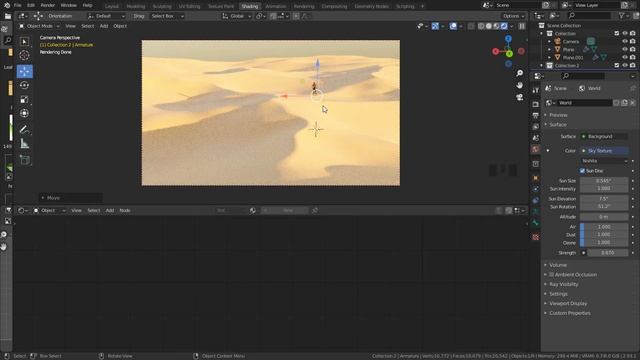Click the X axis on the navigation gizmo
Image resolution: width=640 pixels, height=360 pixels.
coord(496,51)
